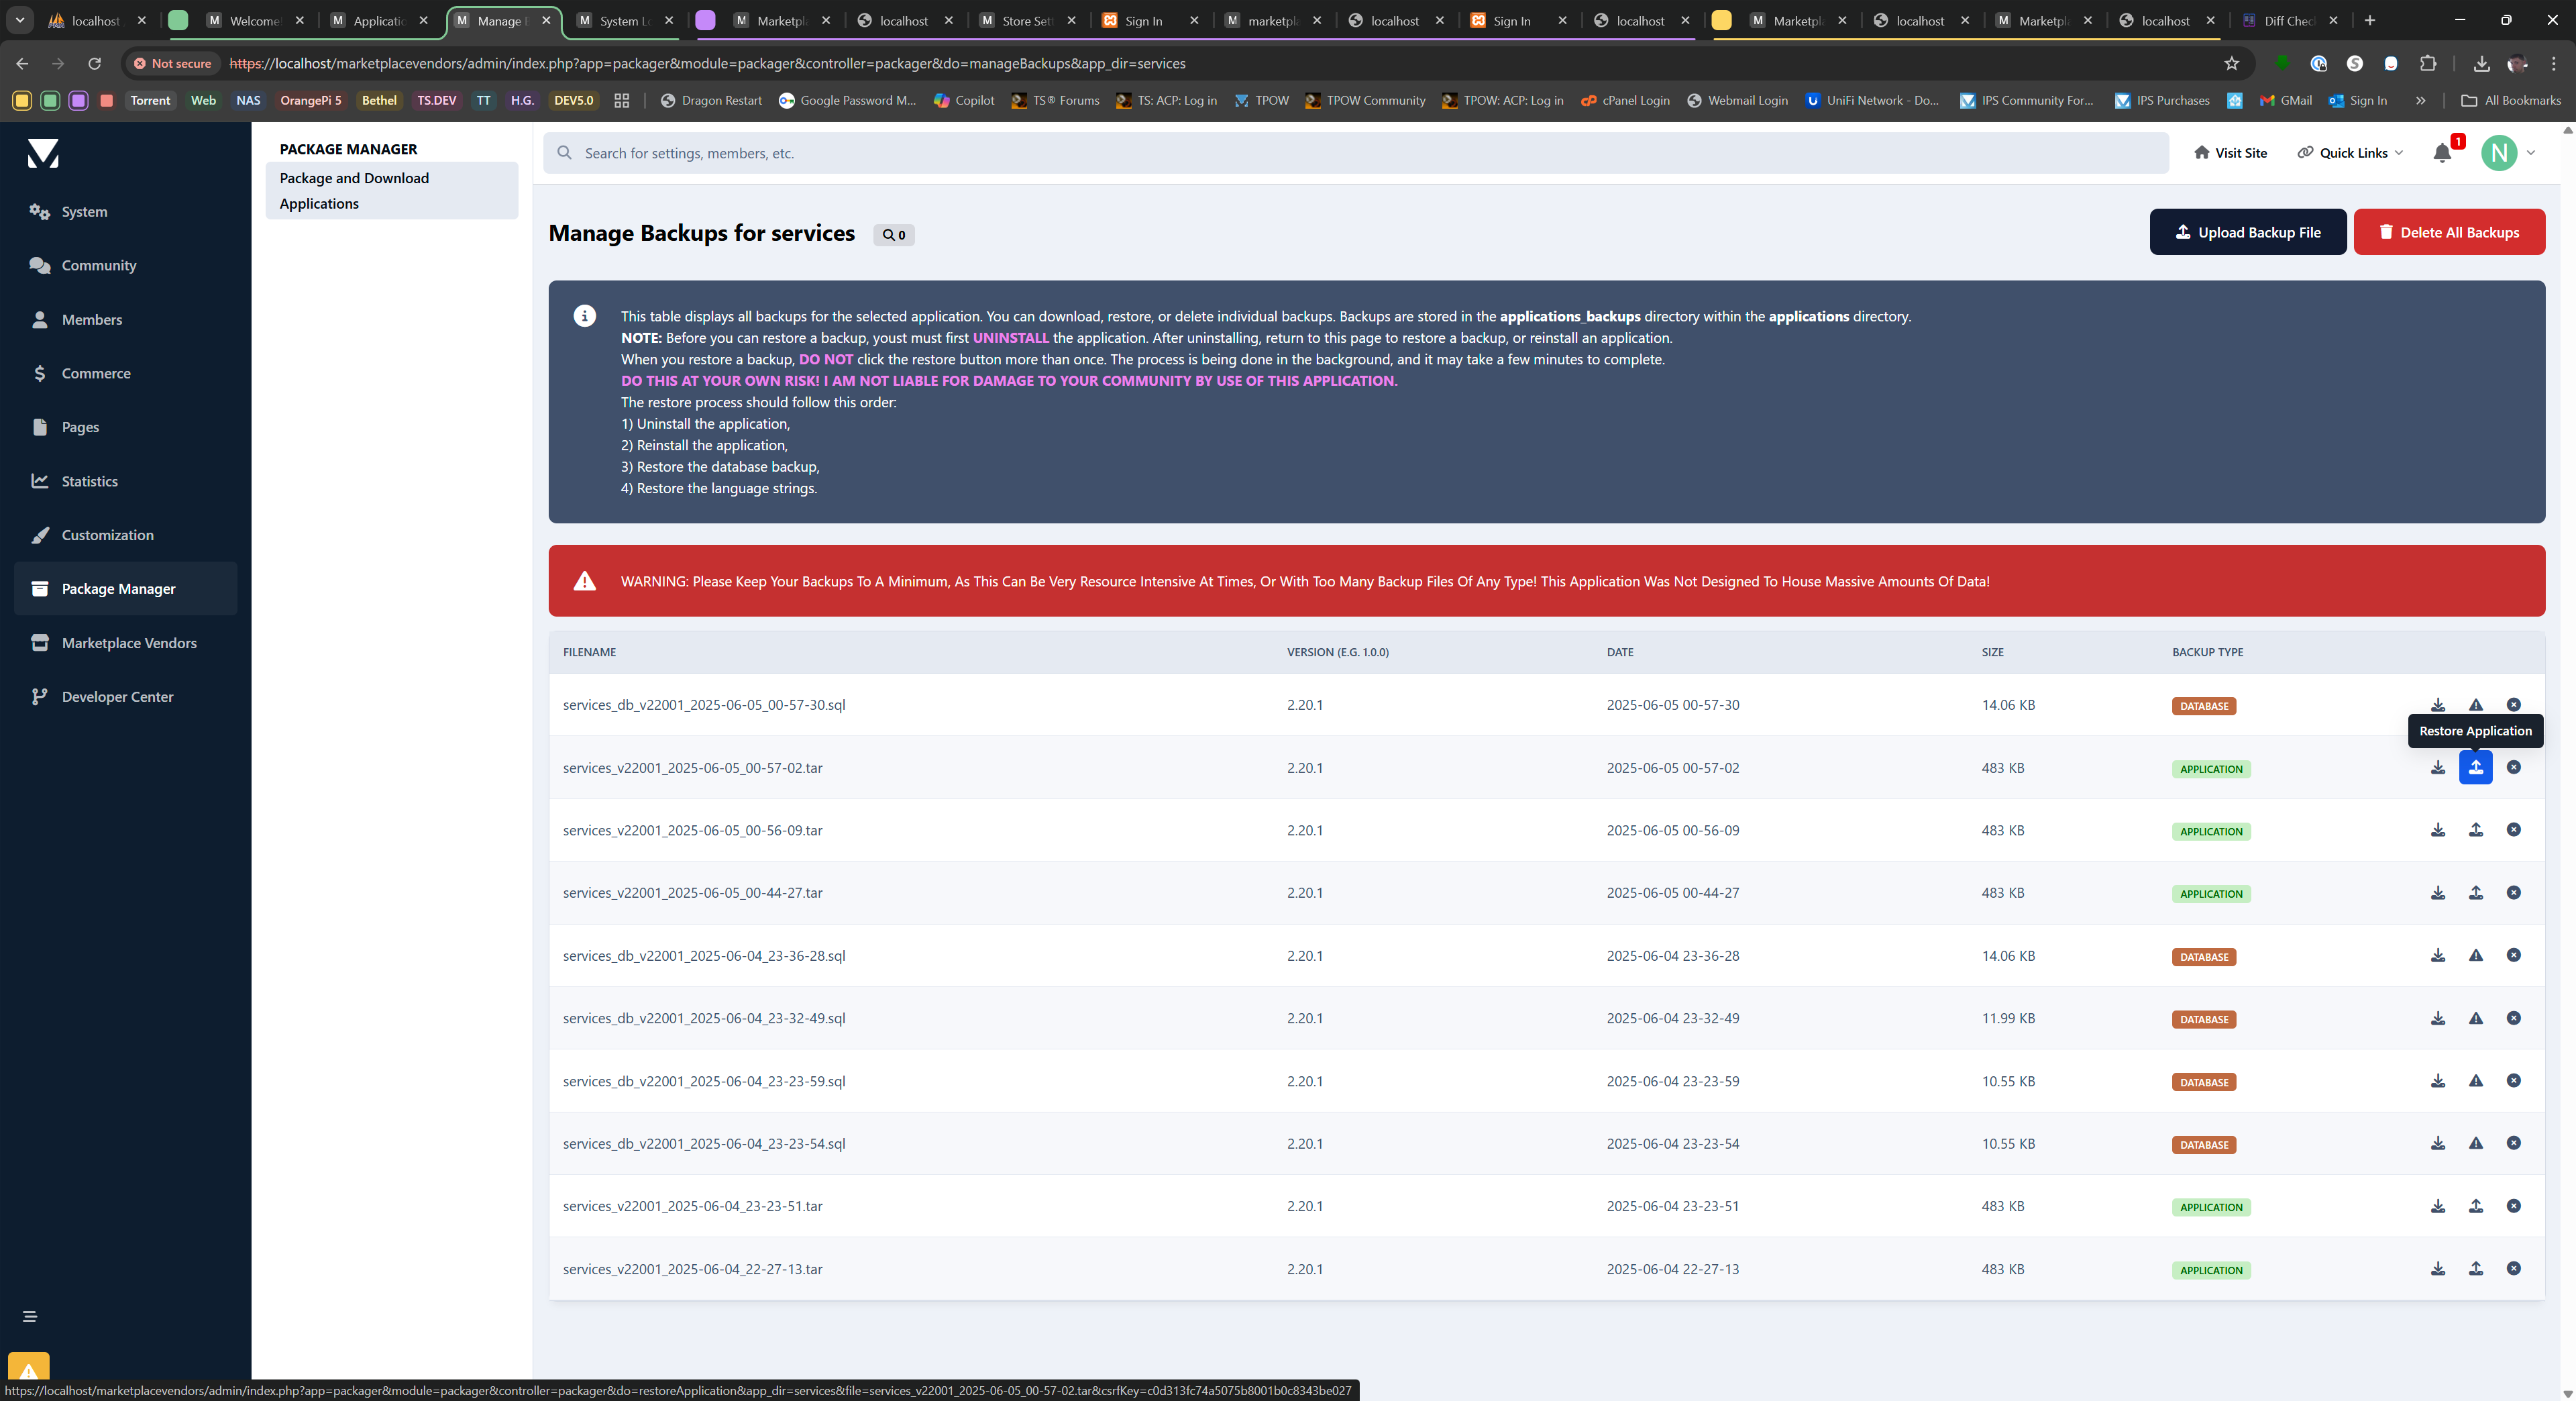Open All Bookmarks folder
The width and height of the screenshot is (2576, 1401).
coord(2510,100)
